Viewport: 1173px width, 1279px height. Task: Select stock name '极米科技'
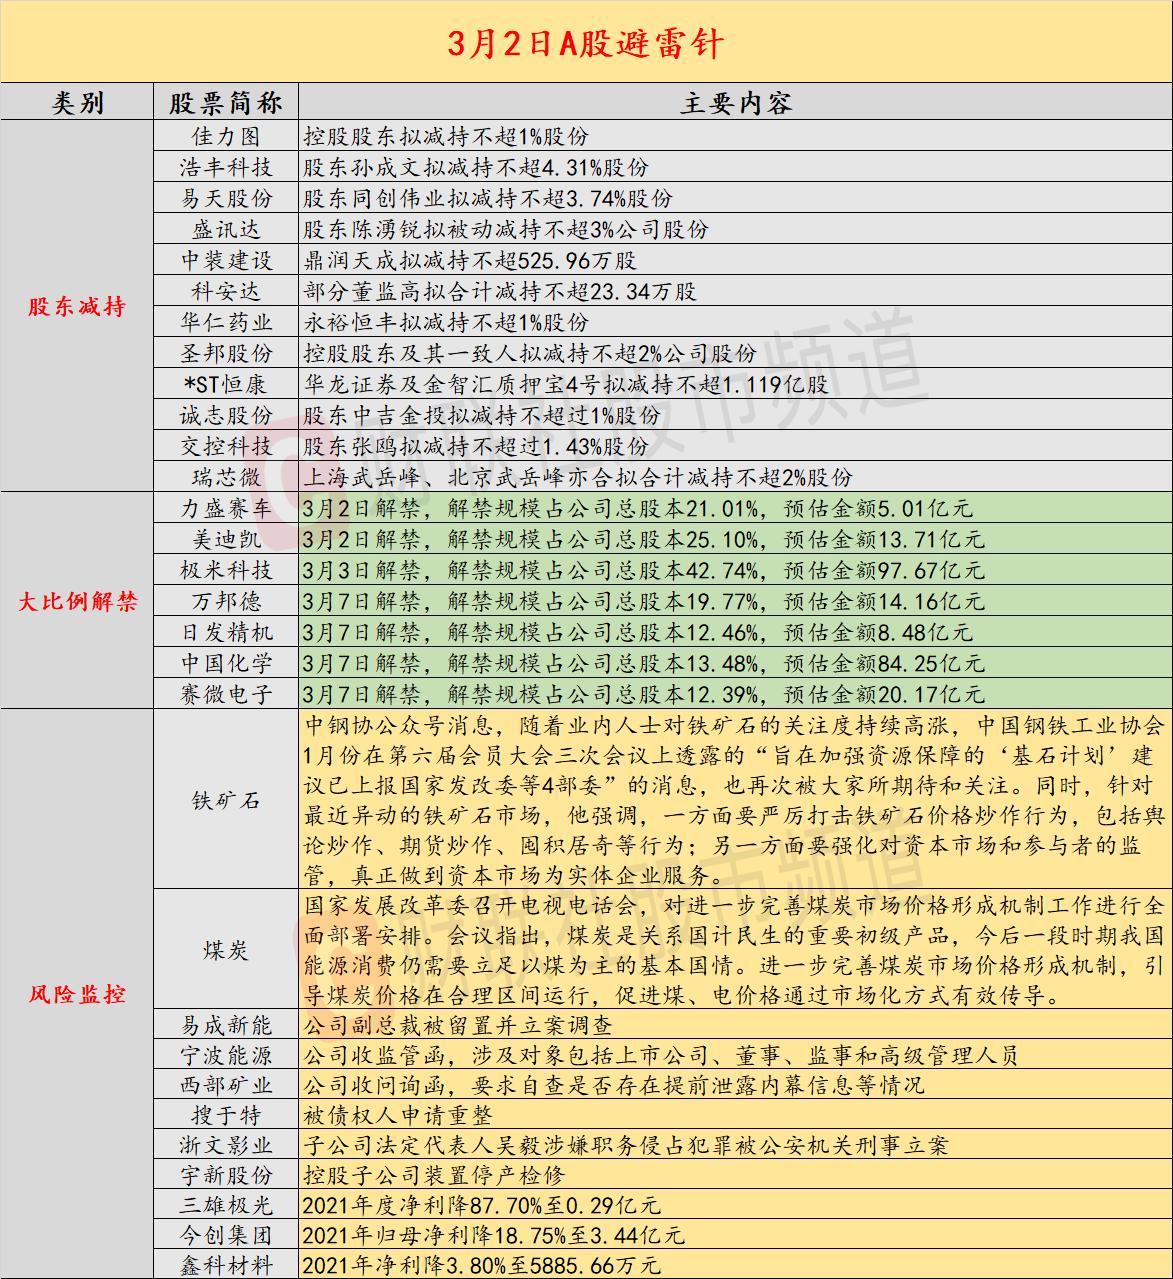pyautogui.click(x=226, y=570)
